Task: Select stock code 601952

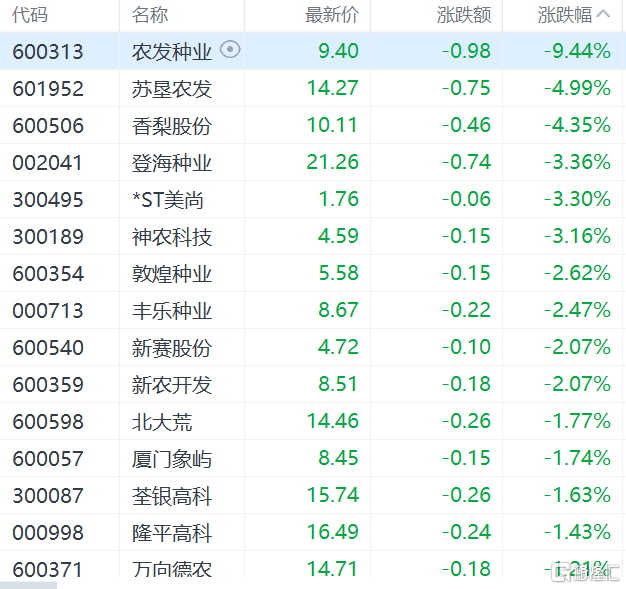Action: 48,89
